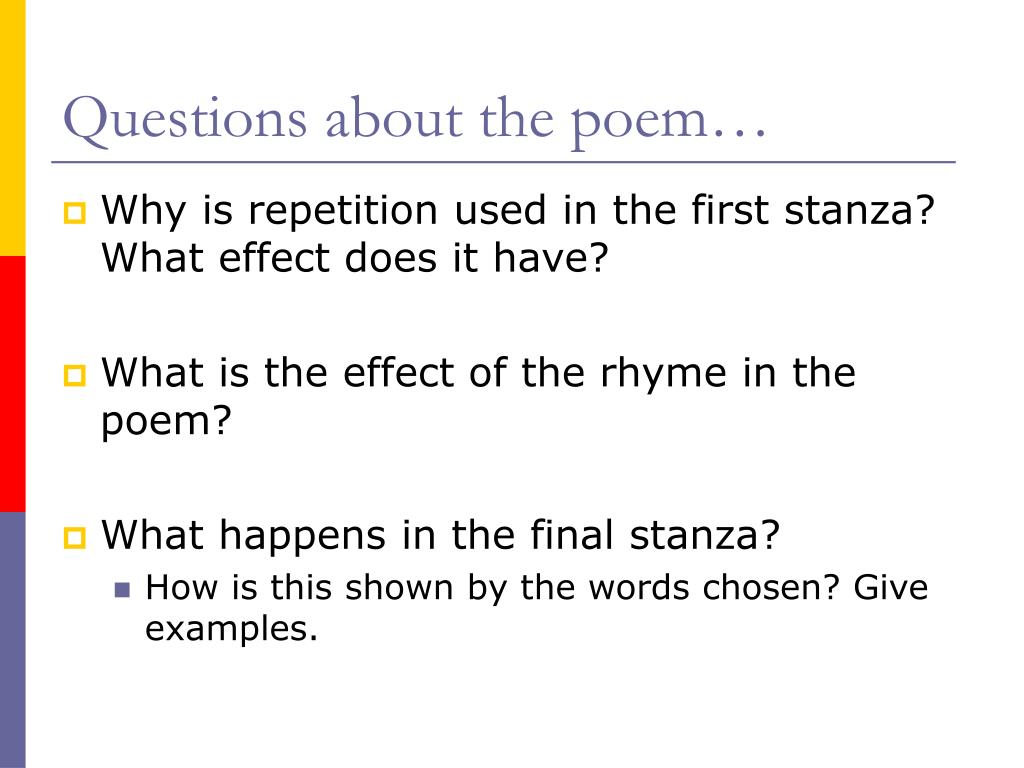The height and width of the screenshot is (768, 1024).
Task: Click the word 'rhyme' in the second bullet
Action: coord(663,374)
